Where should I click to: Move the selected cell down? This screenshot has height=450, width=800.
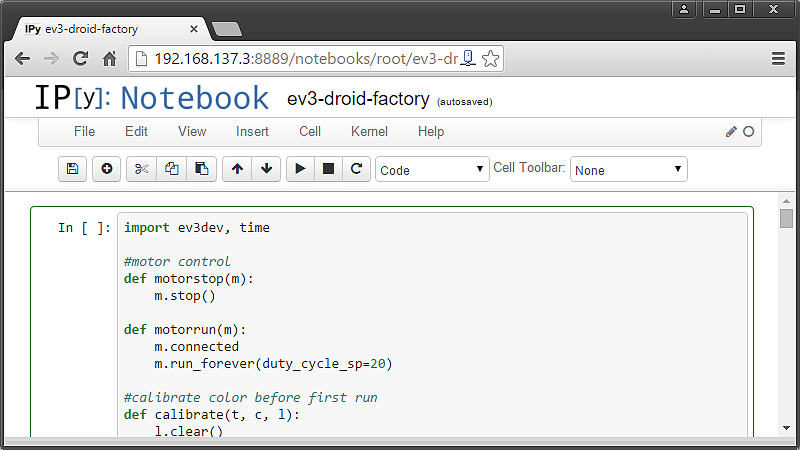(x=266, y=169)
